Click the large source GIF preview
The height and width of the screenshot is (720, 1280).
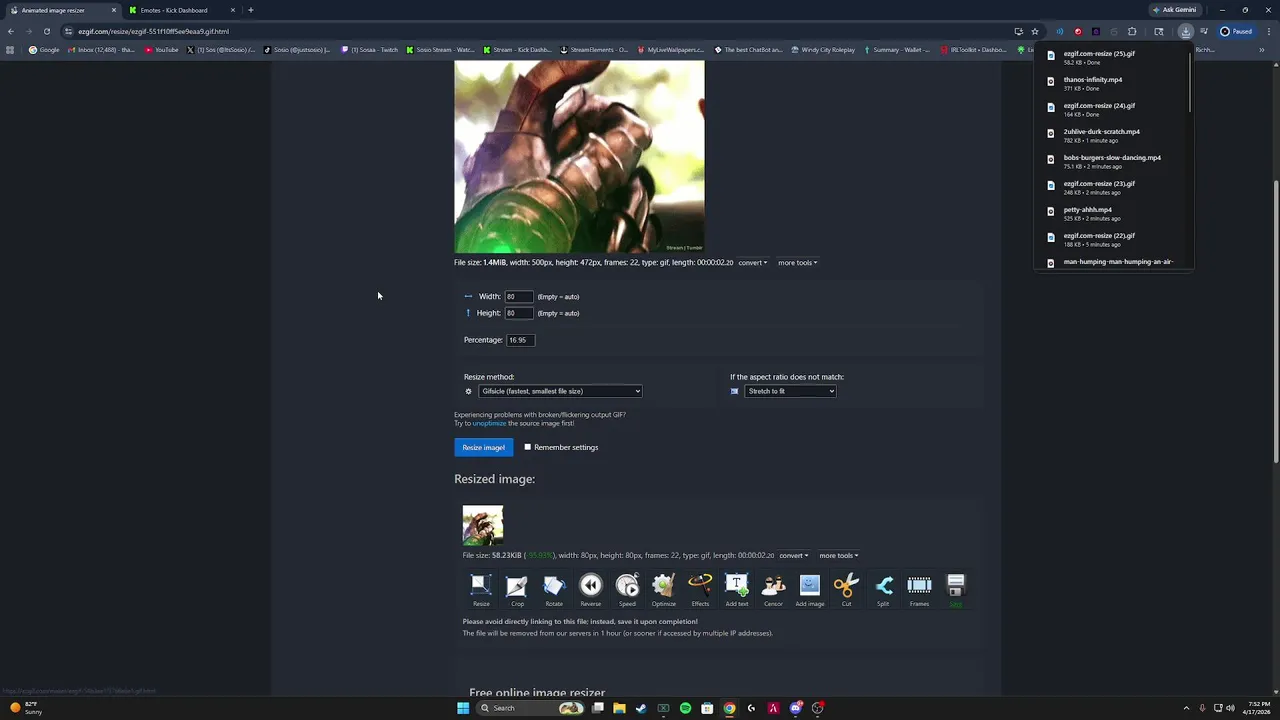pyautogui.click(x=579, y=157)
